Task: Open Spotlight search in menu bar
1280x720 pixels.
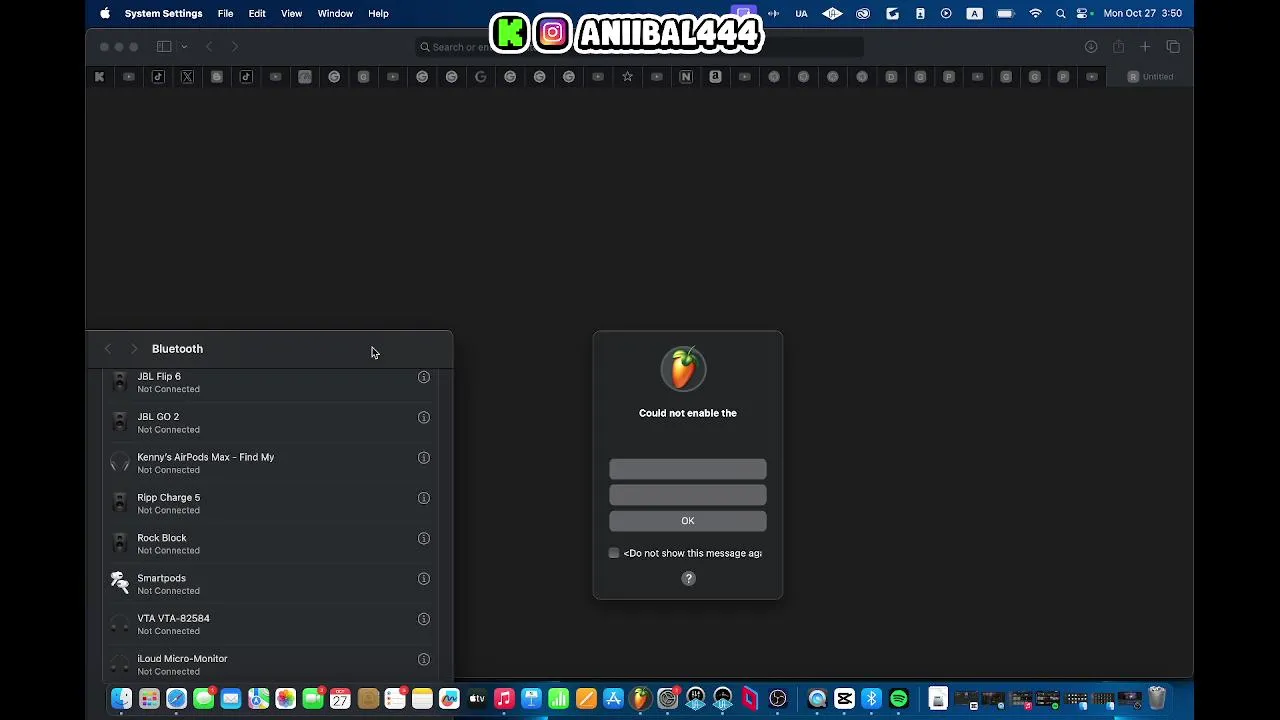Action: pos(1060,14)
